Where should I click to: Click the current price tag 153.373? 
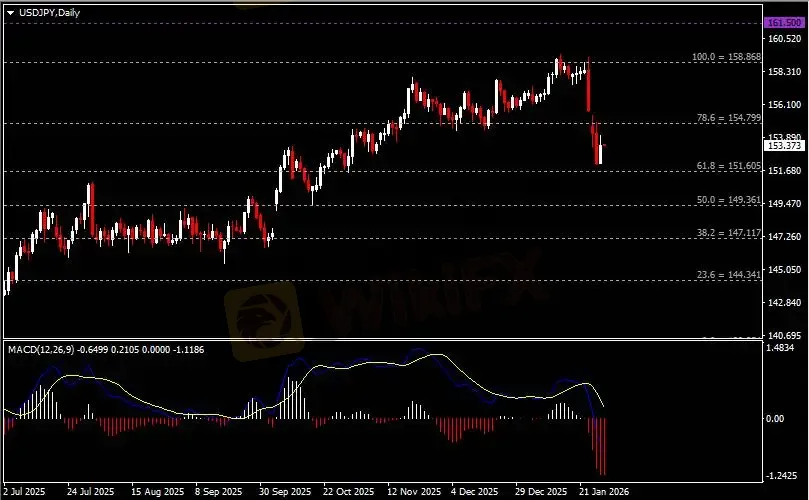coord(784,146)
